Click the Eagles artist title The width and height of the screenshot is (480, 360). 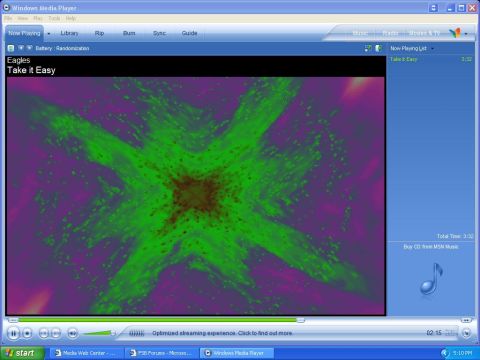pyautogui.click(x=19, y=60)
